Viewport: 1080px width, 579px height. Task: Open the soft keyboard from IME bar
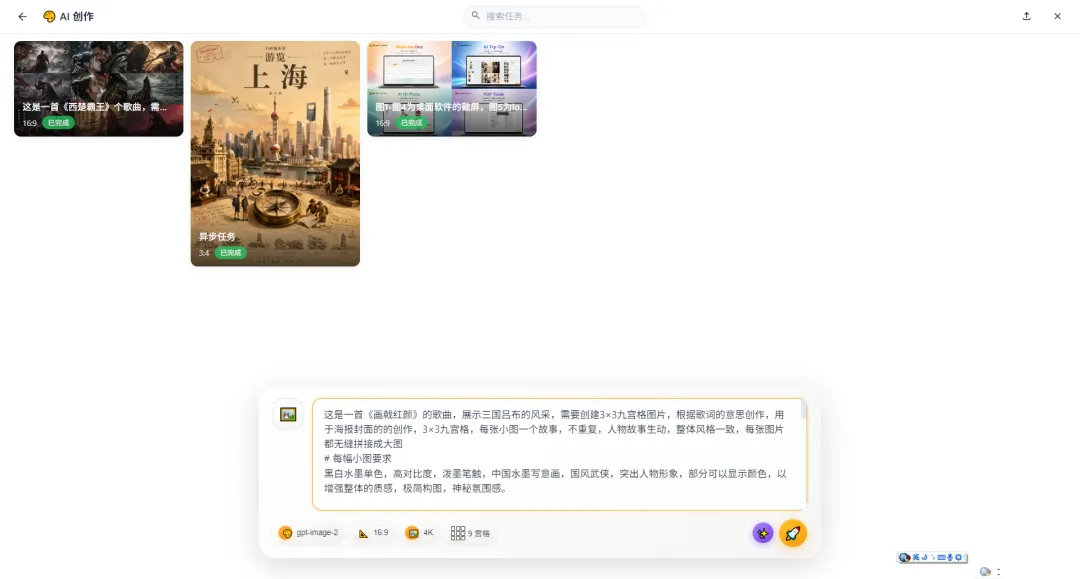click(x=942, y=558)
